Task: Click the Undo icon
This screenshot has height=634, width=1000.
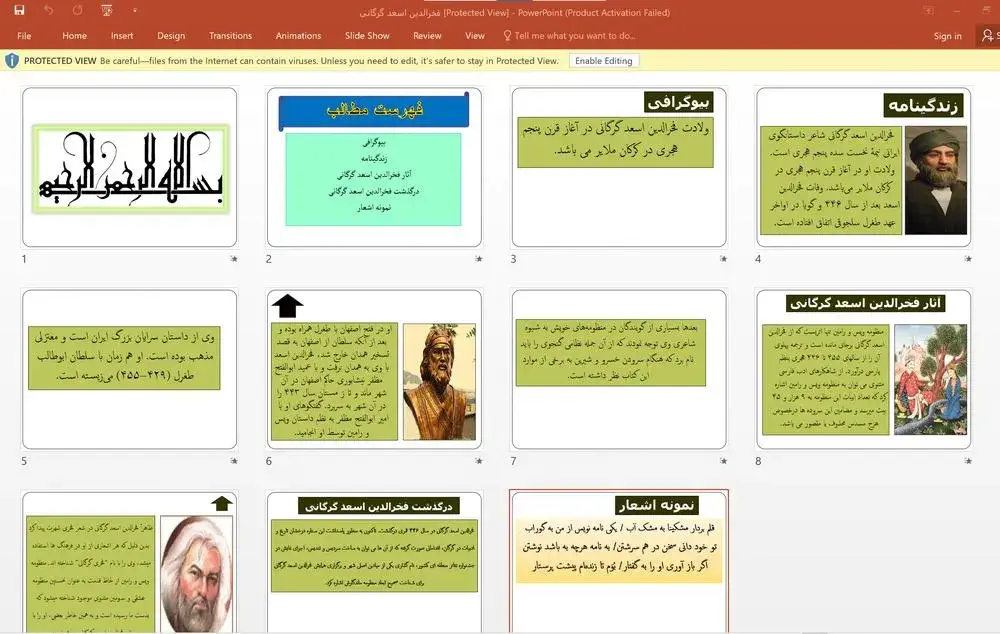Action: tap(48, 9)
